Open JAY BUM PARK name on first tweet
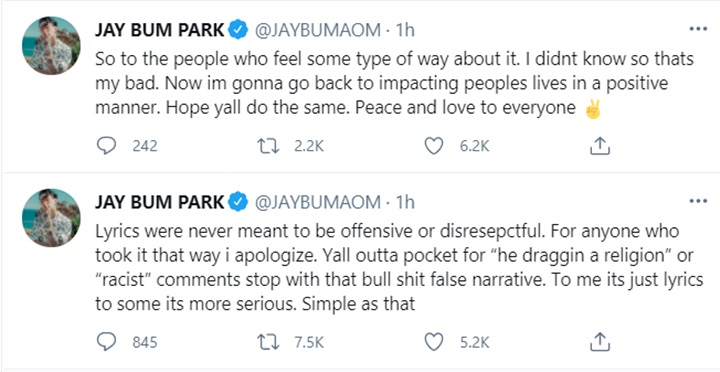The height and width of the screenshot is (372, 720). pos(160,30)
